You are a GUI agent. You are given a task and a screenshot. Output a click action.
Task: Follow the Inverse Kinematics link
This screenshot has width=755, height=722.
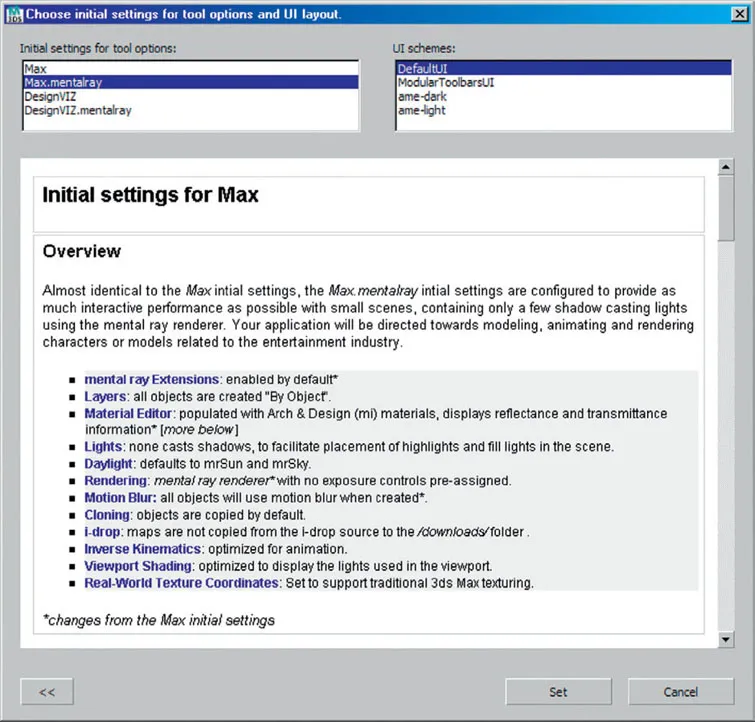pyautogui.click(x=141, y=549)
